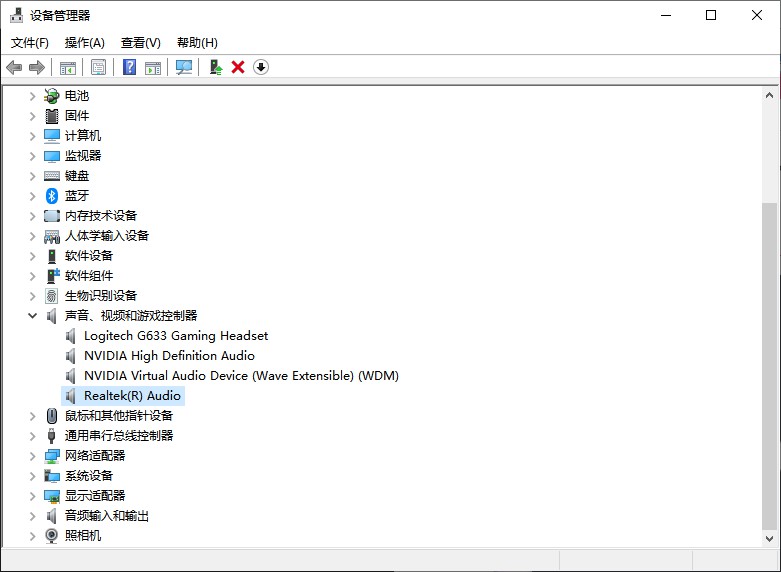Select the USB icon for 通用串行总线控制器
This screenshot has width=781, height=572.
pyautogui.click(x=52, y=435)
